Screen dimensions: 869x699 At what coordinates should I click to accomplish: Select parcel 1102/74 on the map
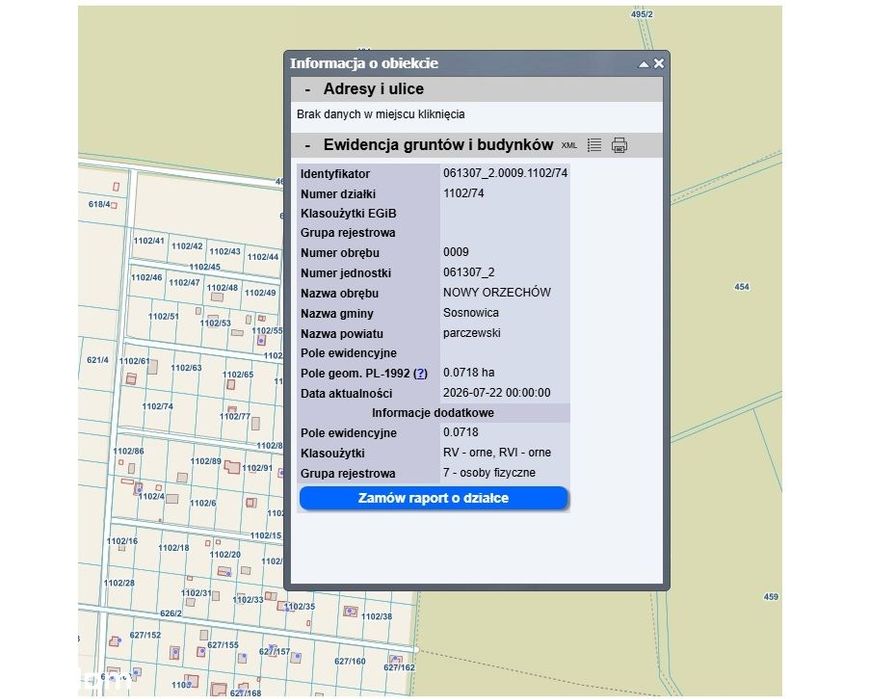pyautogui.click(x=157, y=406)
